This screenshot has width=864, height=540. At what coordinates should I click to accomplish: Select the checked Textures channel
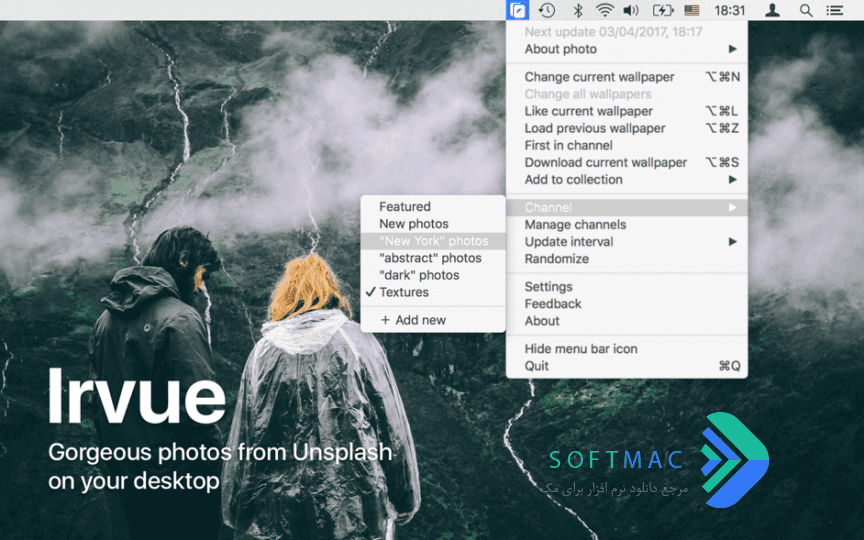(x=433, y=292)
